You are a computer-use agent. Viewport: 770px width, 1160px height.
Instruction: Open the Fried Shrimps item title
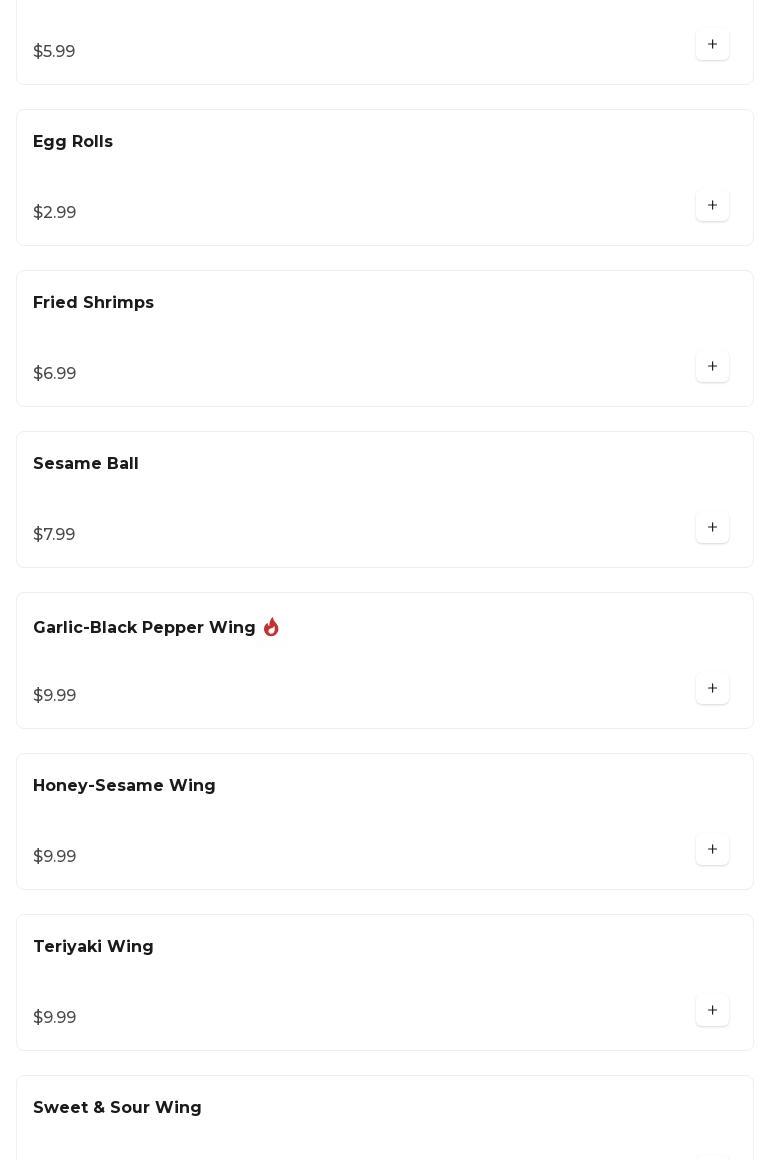[93, 303]
